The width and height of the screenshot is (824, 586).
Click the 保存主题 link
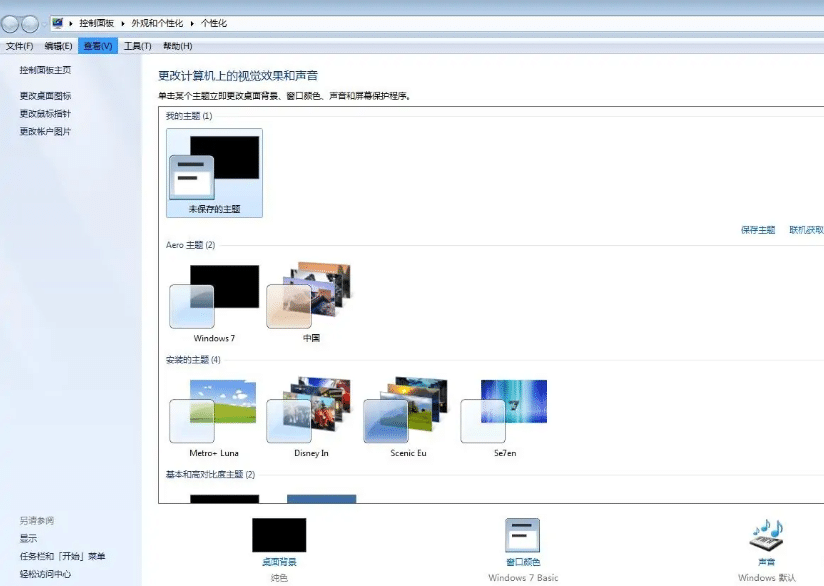click(x=758, y=229)
